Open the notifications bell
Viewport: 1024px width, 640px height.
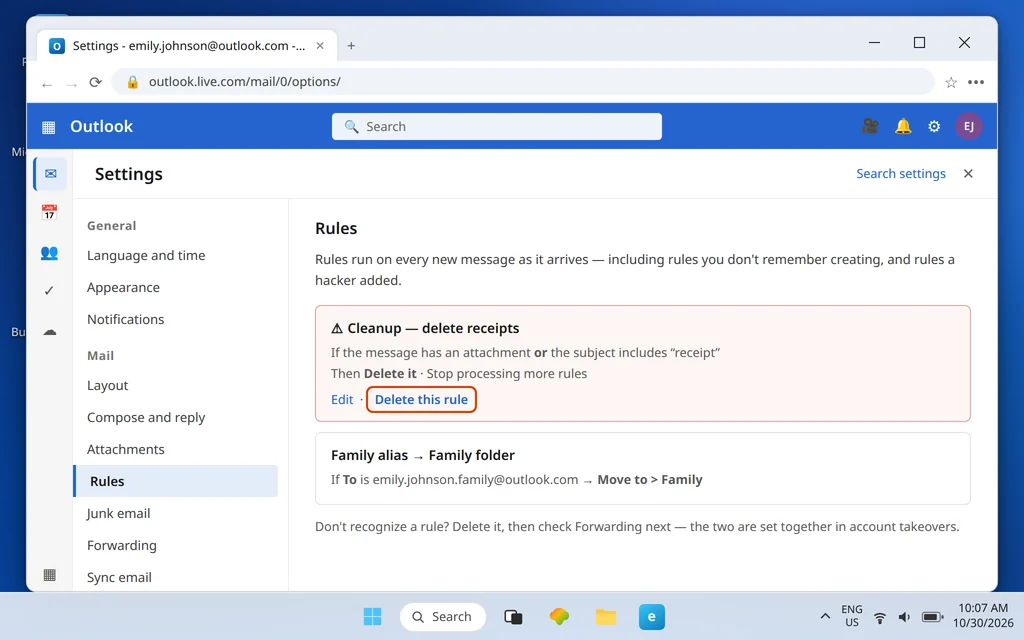903,126
